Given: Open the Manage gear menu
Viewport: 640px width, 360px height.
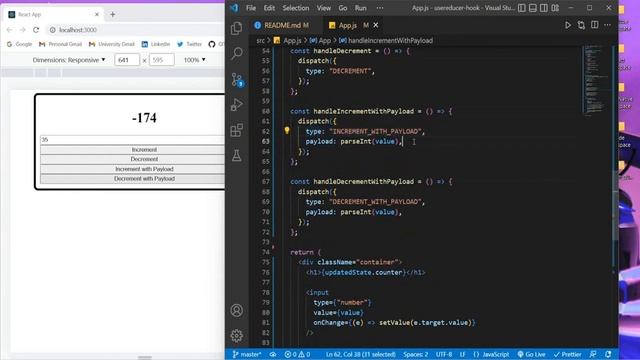Looking at the screenshot, I should (237, 336).
